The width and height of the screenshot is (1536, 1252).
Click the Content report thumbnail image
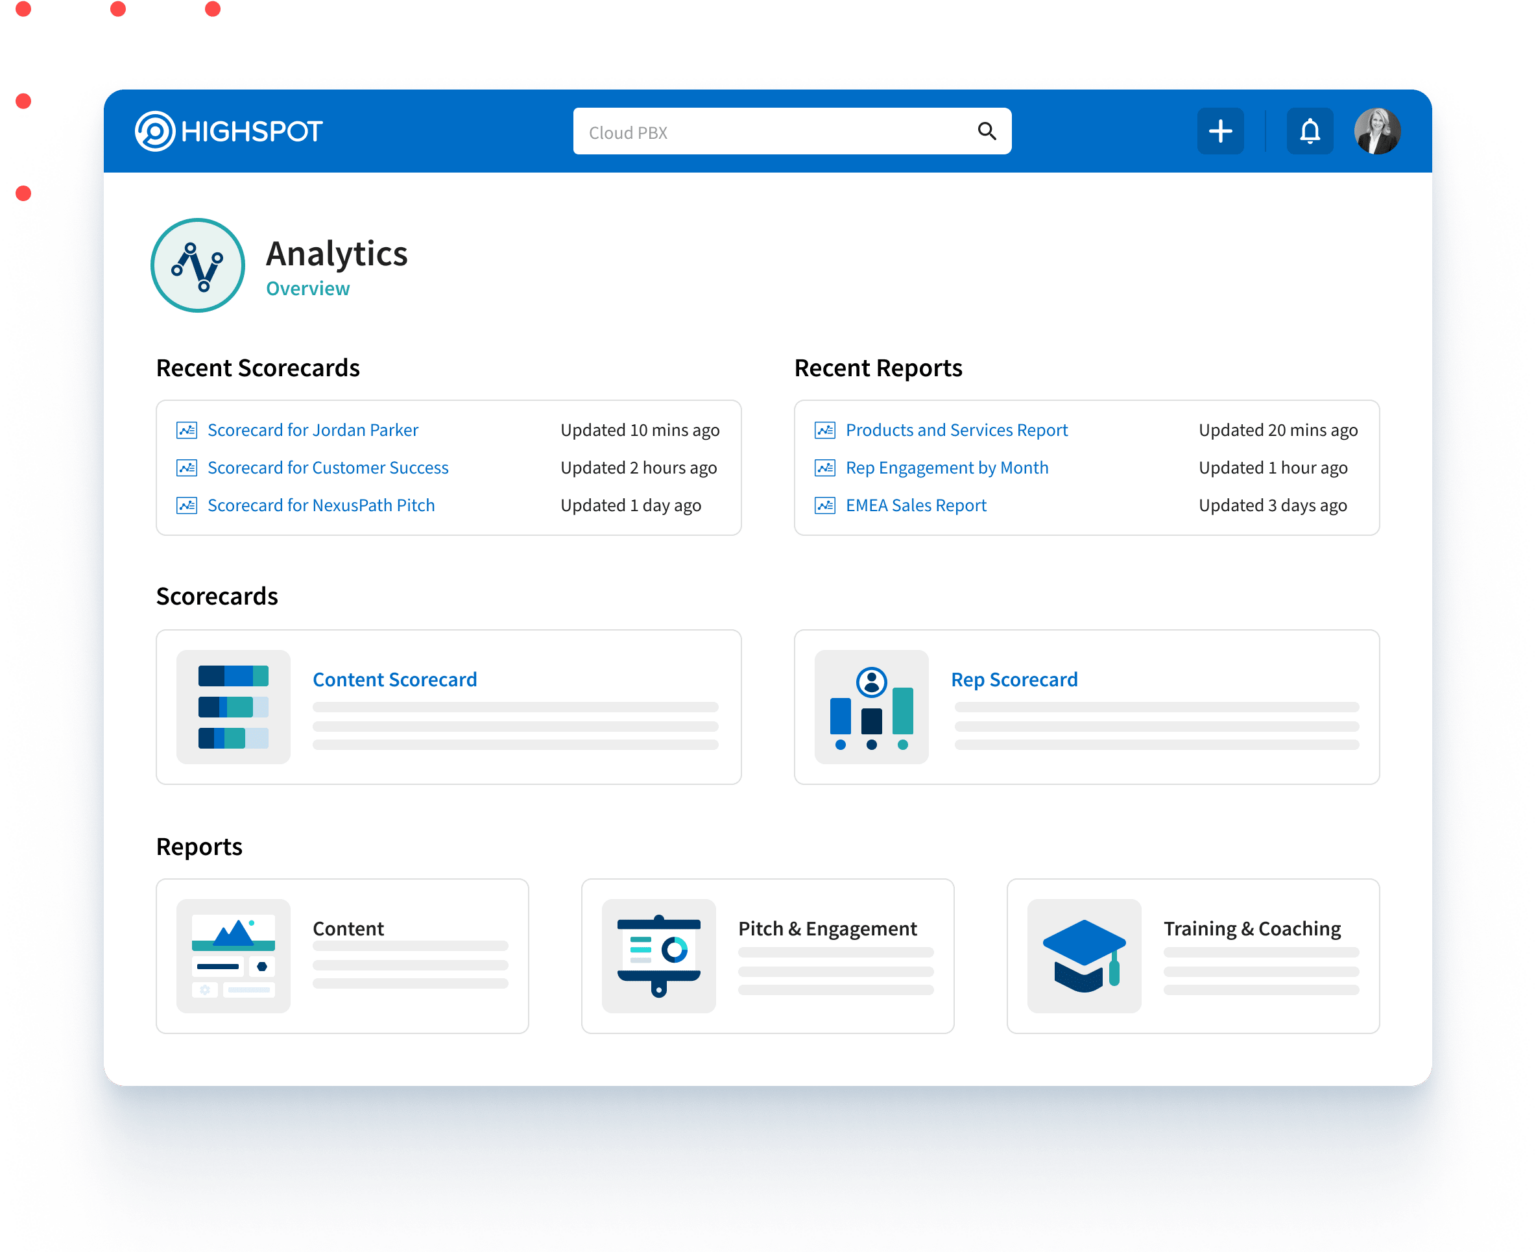click(233, 955)
